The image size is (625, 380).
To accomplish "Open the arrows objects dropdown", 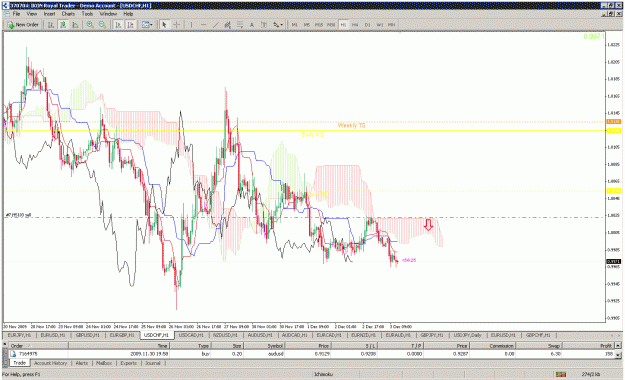I will click(278, 25).
